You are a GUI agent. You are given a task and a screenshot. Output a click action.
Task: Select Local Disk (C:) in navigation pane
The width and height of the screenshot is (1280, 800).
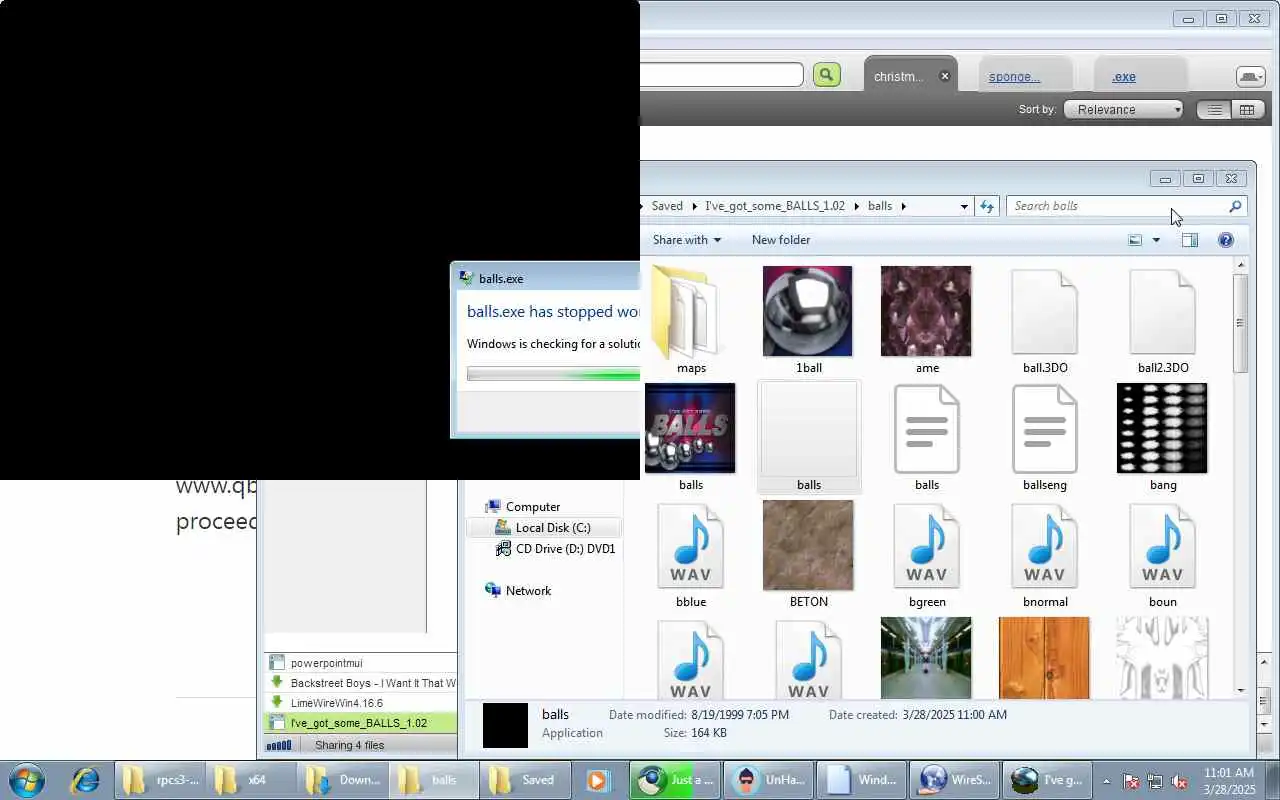[543, 528]
